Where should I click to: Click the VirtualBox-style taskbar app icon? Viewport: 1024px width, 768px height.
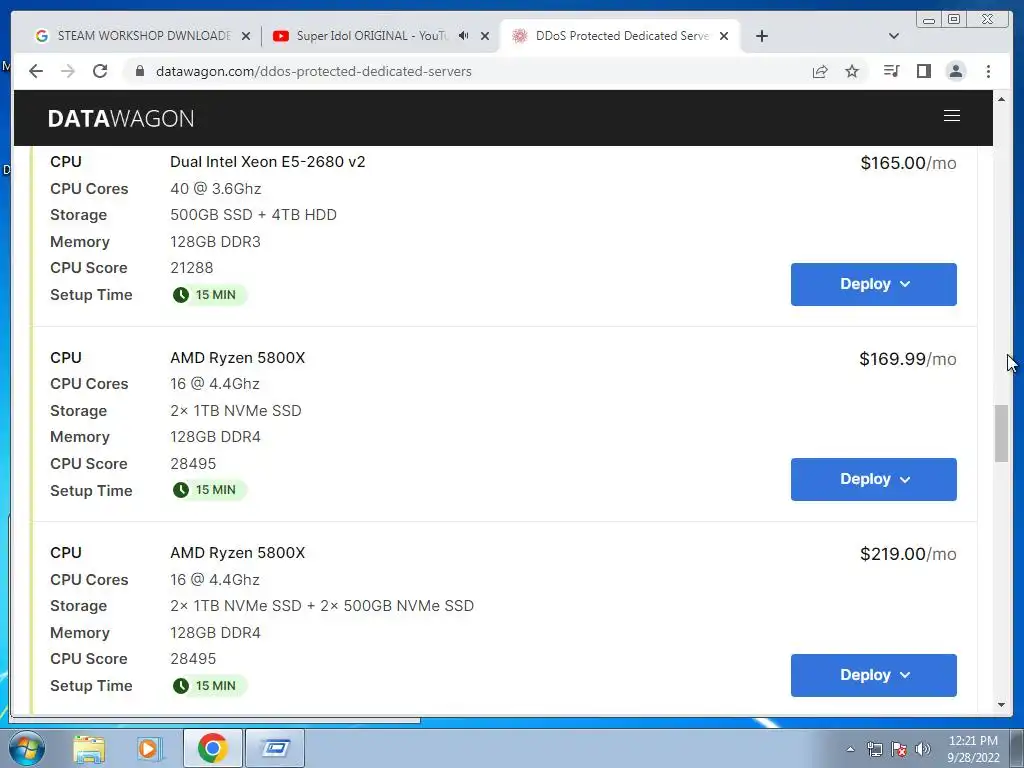click(x=275, y=748)
